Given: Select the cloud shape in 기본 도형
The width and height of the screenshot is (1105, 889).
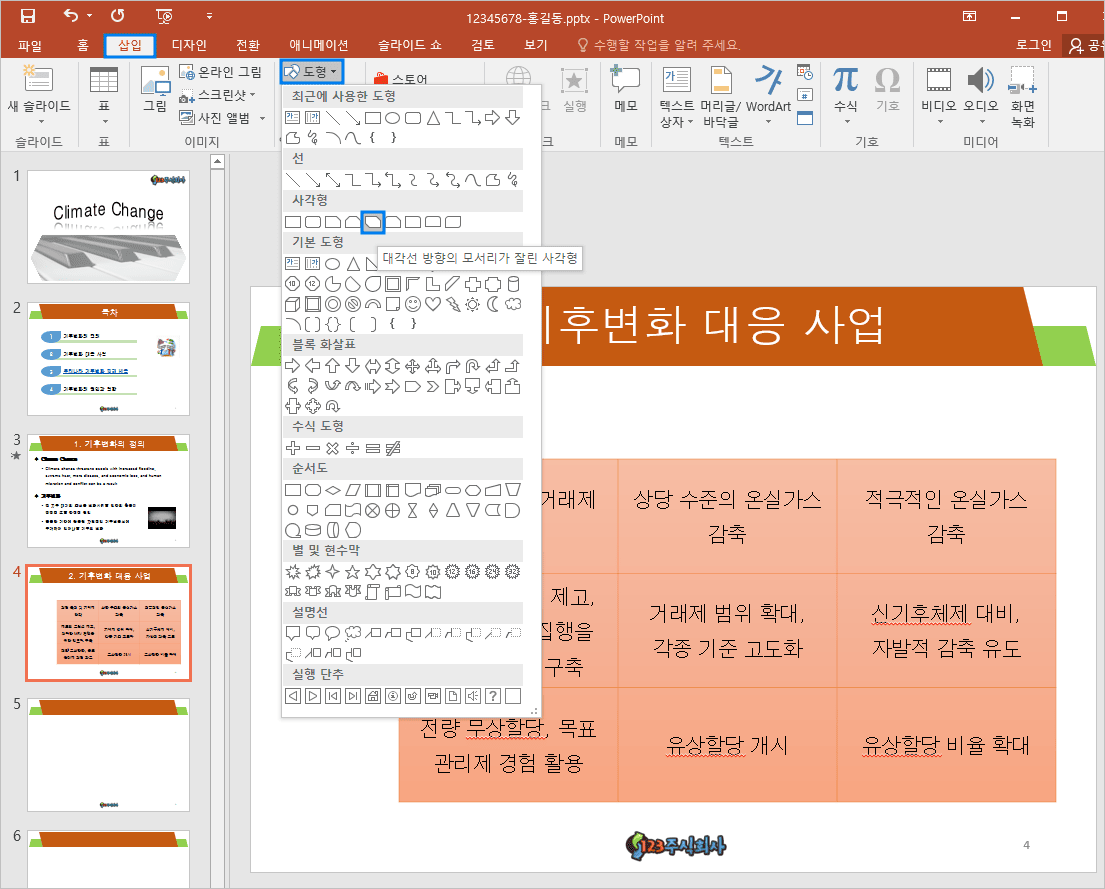Looking at the screenshot, I should [x=514, y=304].
